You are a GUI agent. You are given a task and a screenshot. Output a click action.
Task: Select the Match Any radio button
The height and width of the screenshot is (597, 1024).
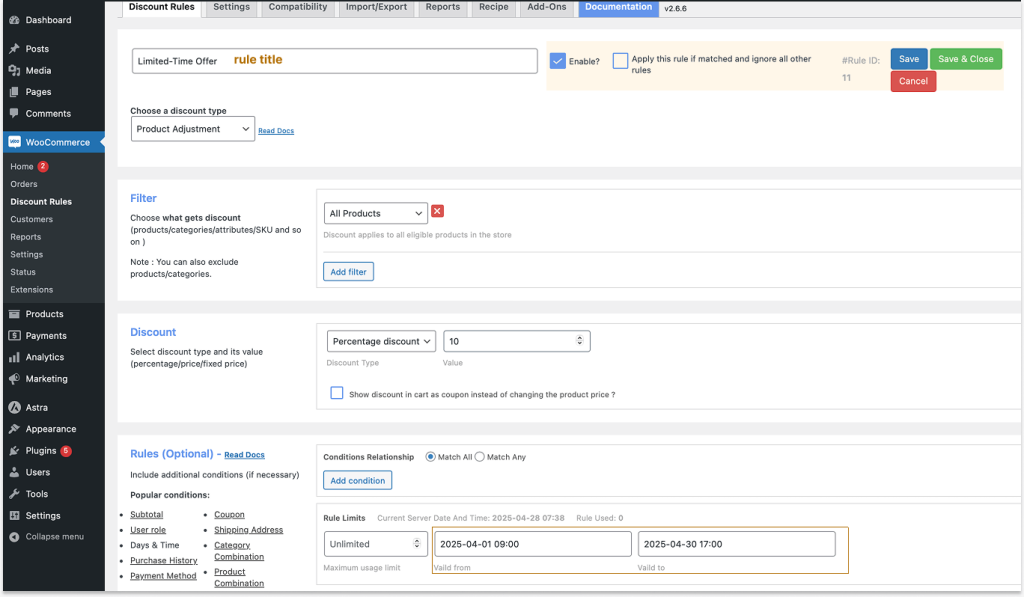[x=479, y=457]
